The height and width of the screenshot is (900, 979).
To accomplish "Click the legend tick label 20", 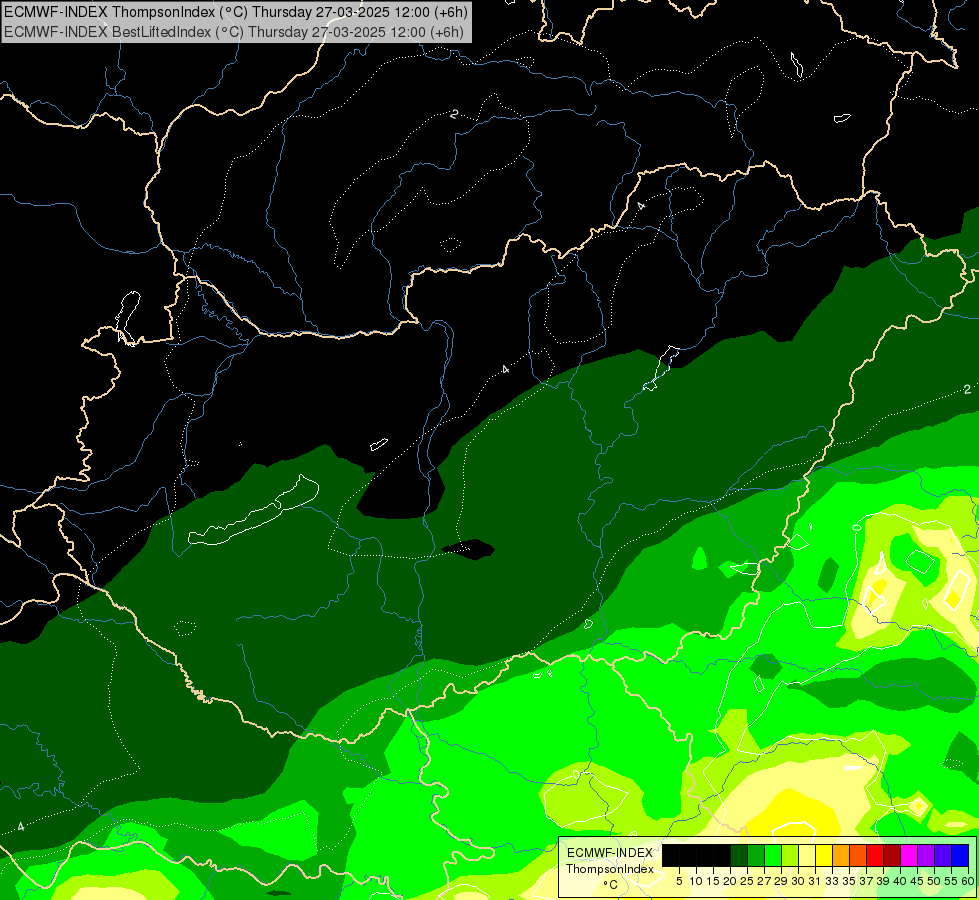I will (730, 881).
